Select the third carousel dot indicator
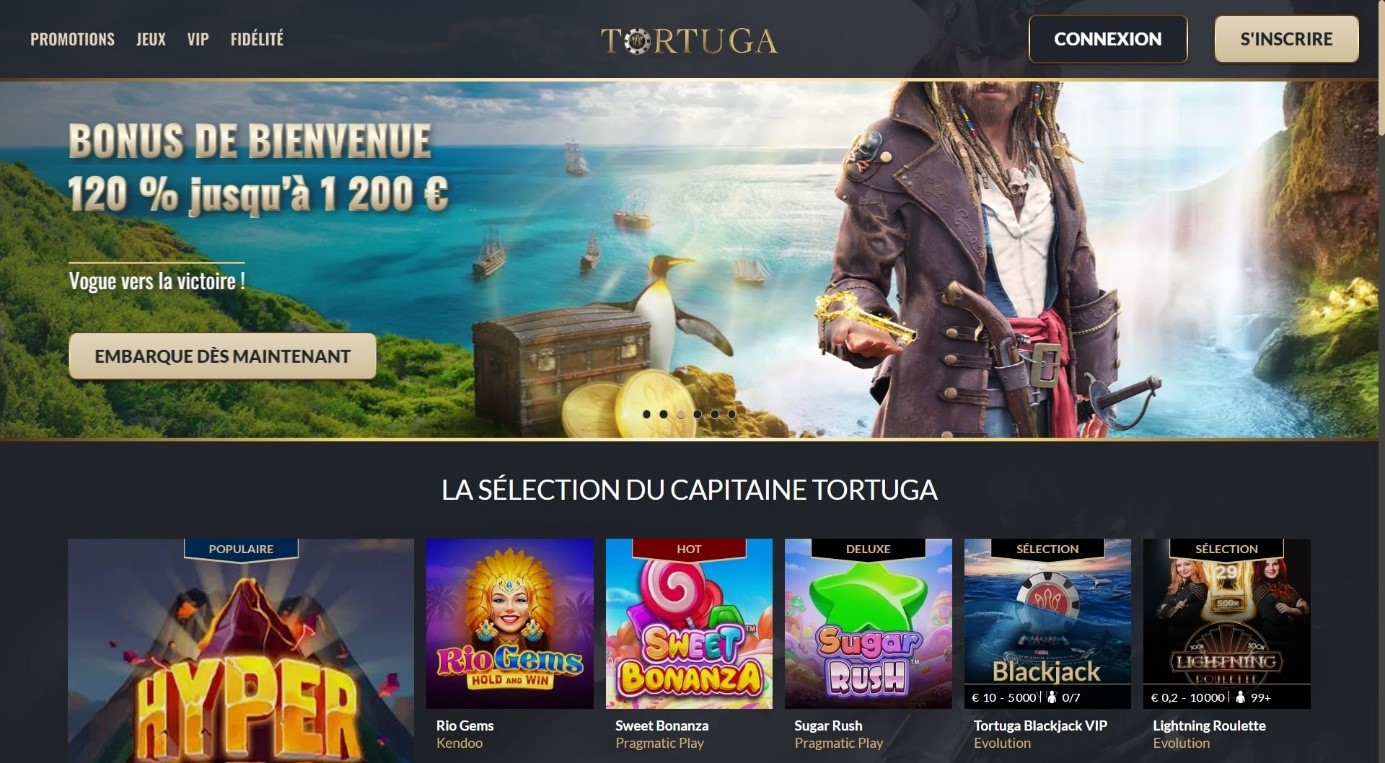The image size is (1385, 763). [x=681, y=413]
